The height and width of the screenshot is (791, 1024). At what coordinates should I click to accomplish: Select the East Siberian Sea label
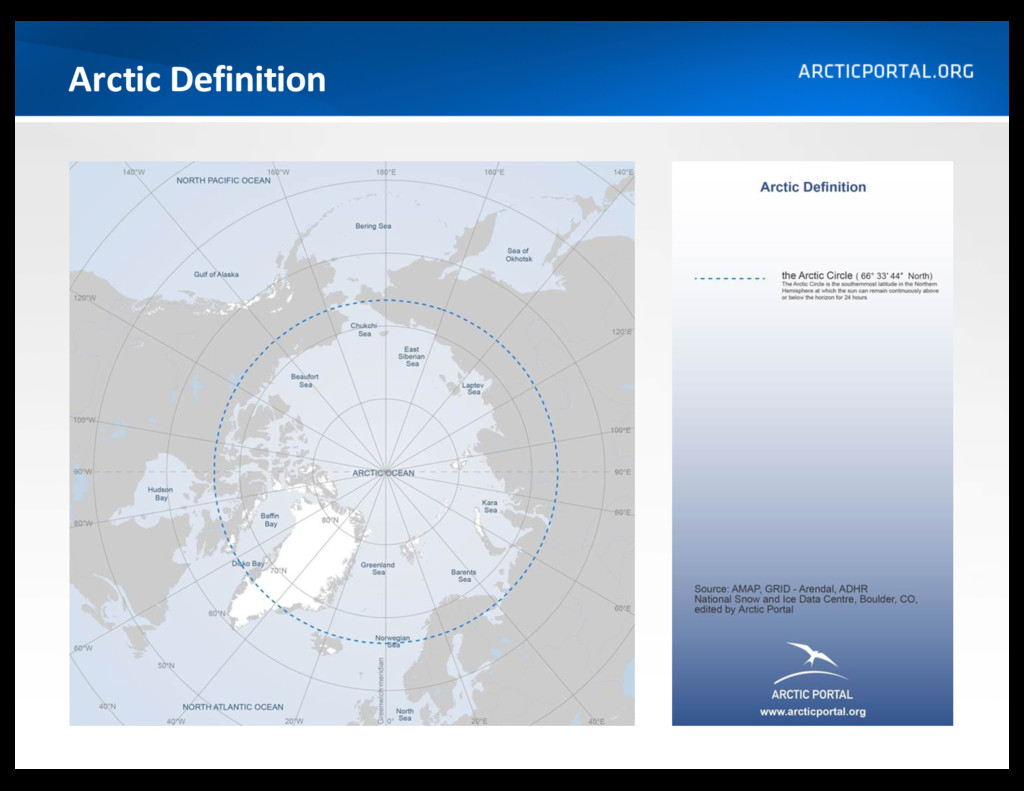[x=411, y=357]
